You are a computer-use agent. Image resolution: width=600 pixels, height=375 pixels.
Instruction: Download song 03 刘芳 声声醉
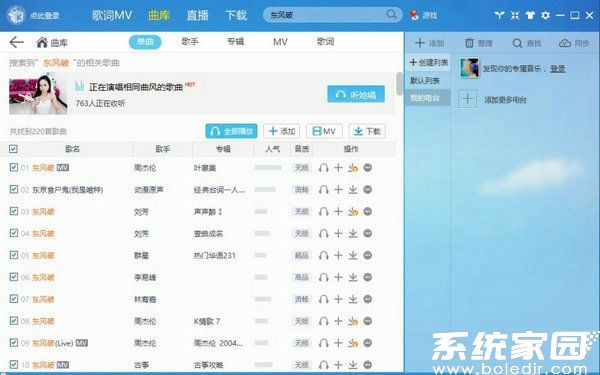tap(353, 211)
